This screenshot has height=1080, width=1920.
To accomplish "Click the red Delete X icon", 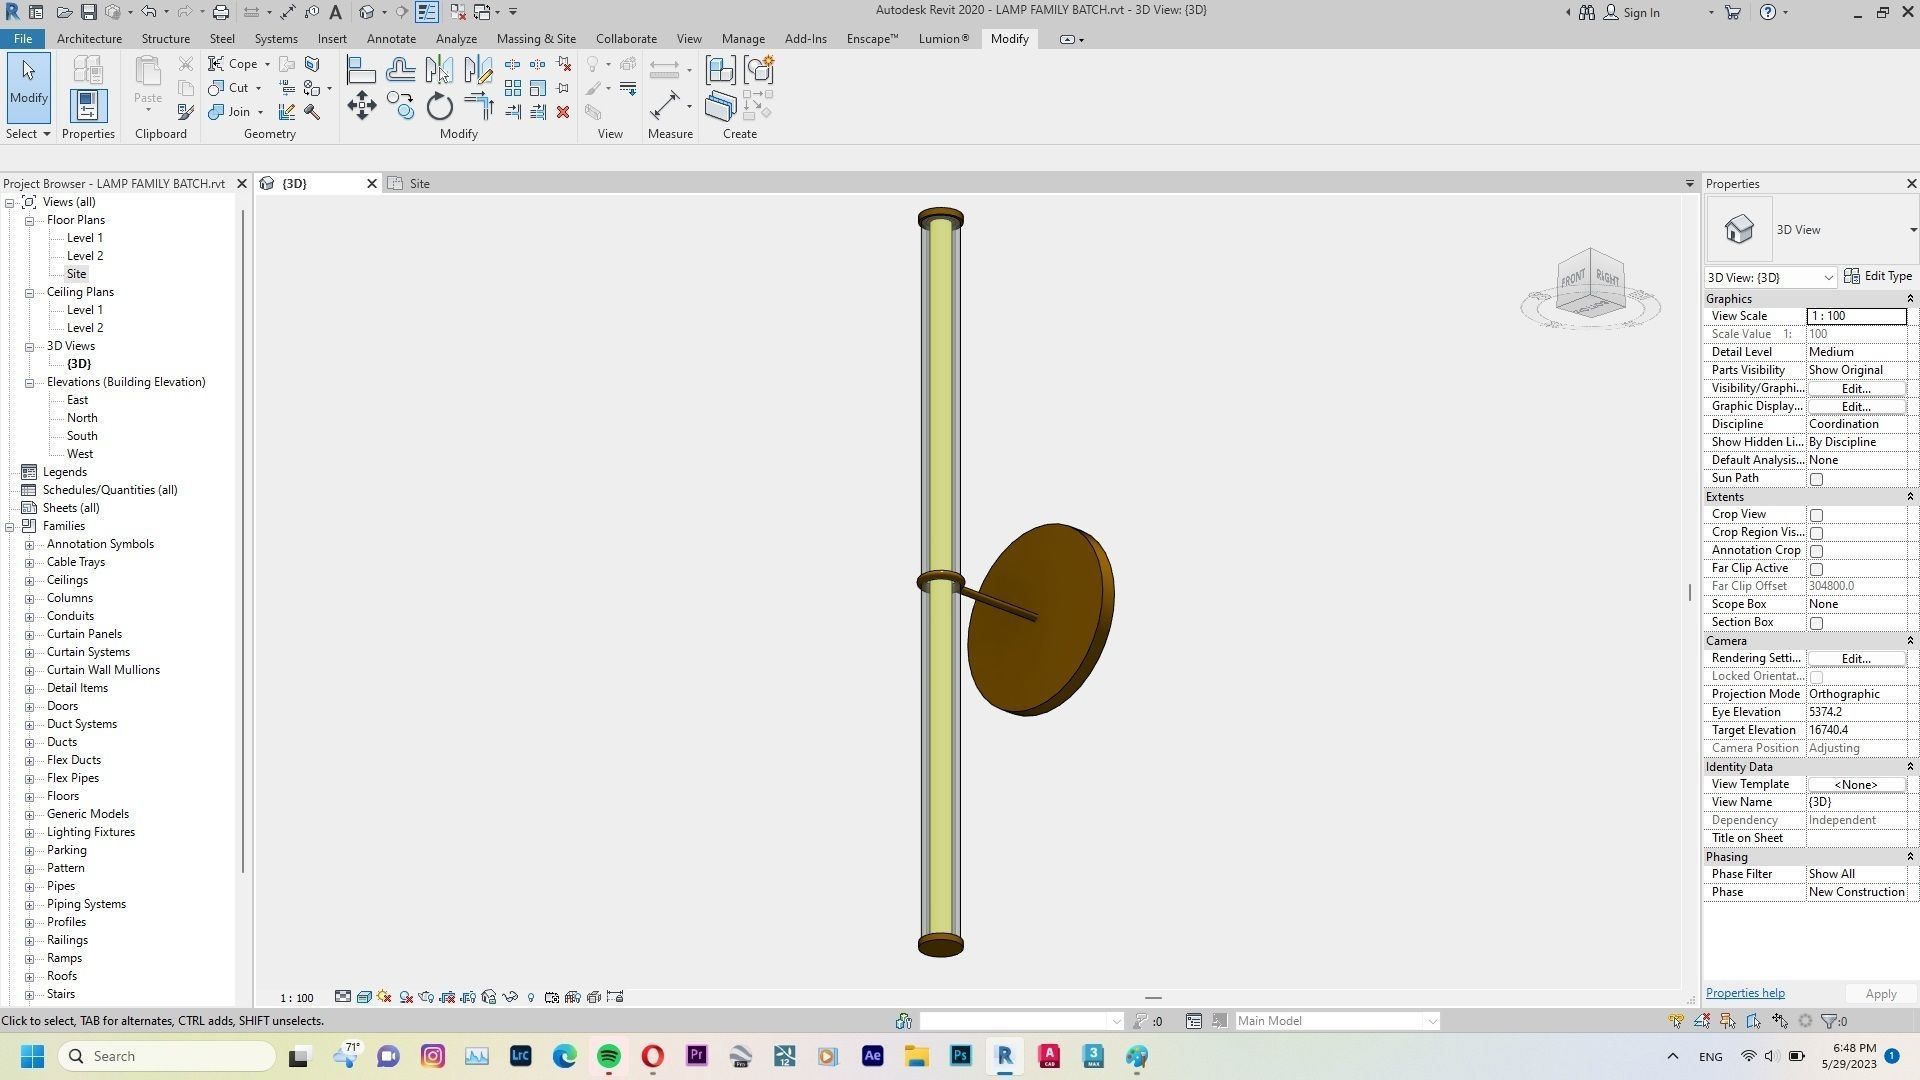I will pos(563,112).
